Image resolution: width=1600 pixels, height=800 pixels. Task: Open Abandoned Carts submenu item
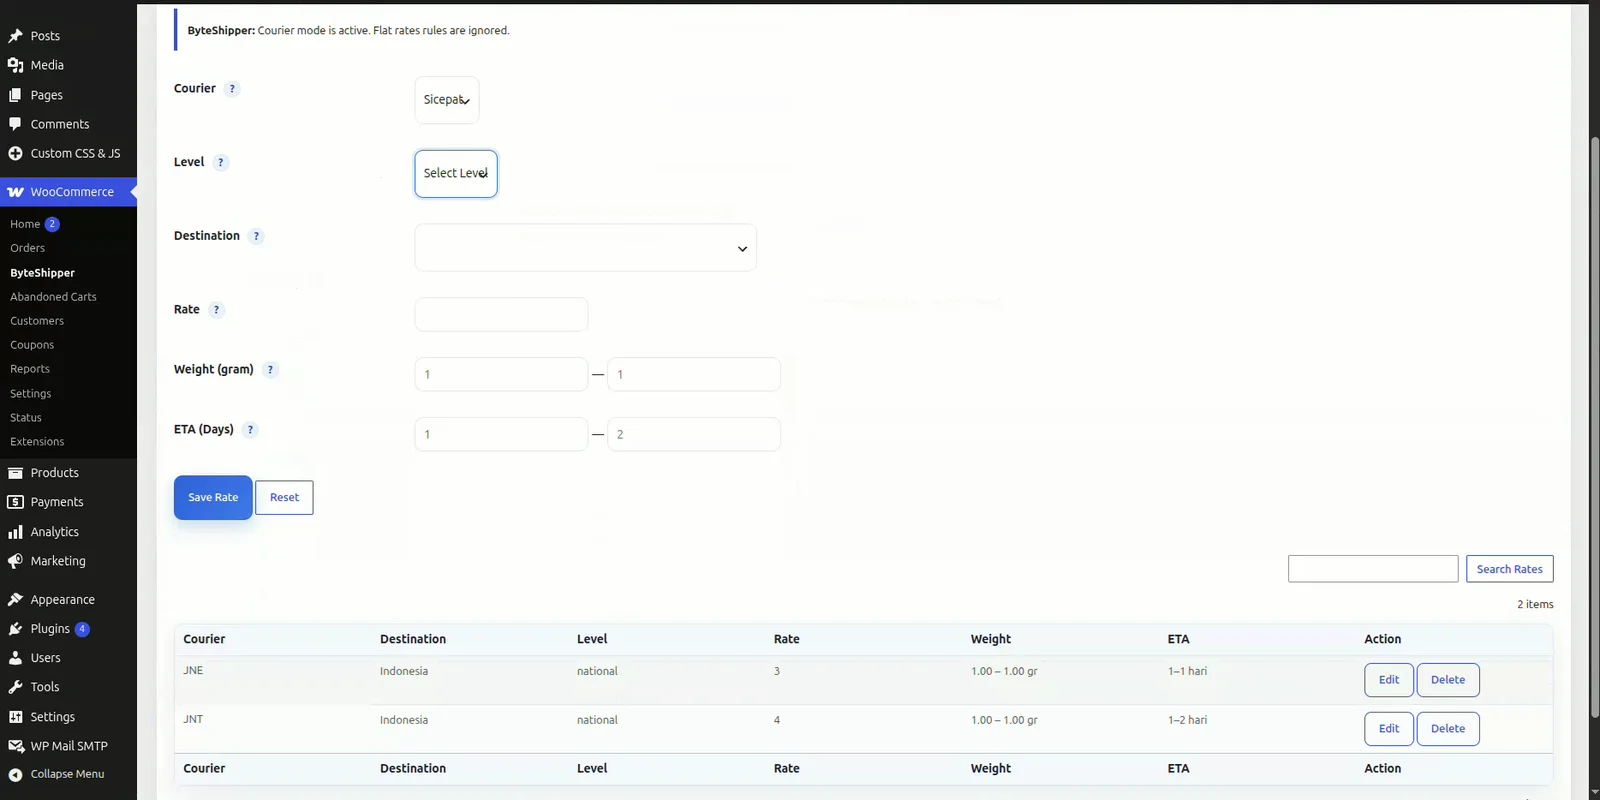click(x=53, y=297)
